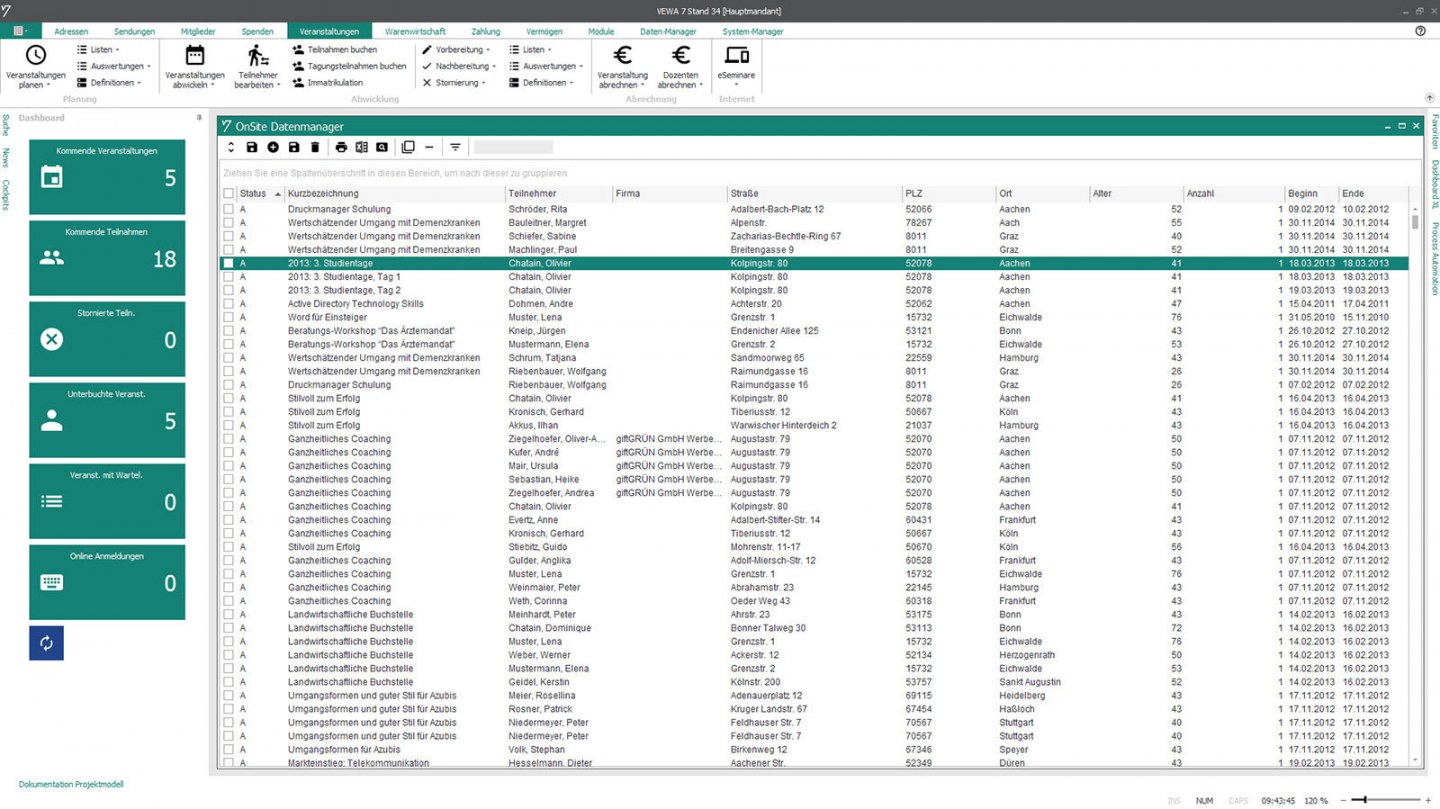Image resolution: width=1440 pixels, height=809 pixels.
Task: Switch to the Mitglieder tab
Action: (x=198, y=32)
